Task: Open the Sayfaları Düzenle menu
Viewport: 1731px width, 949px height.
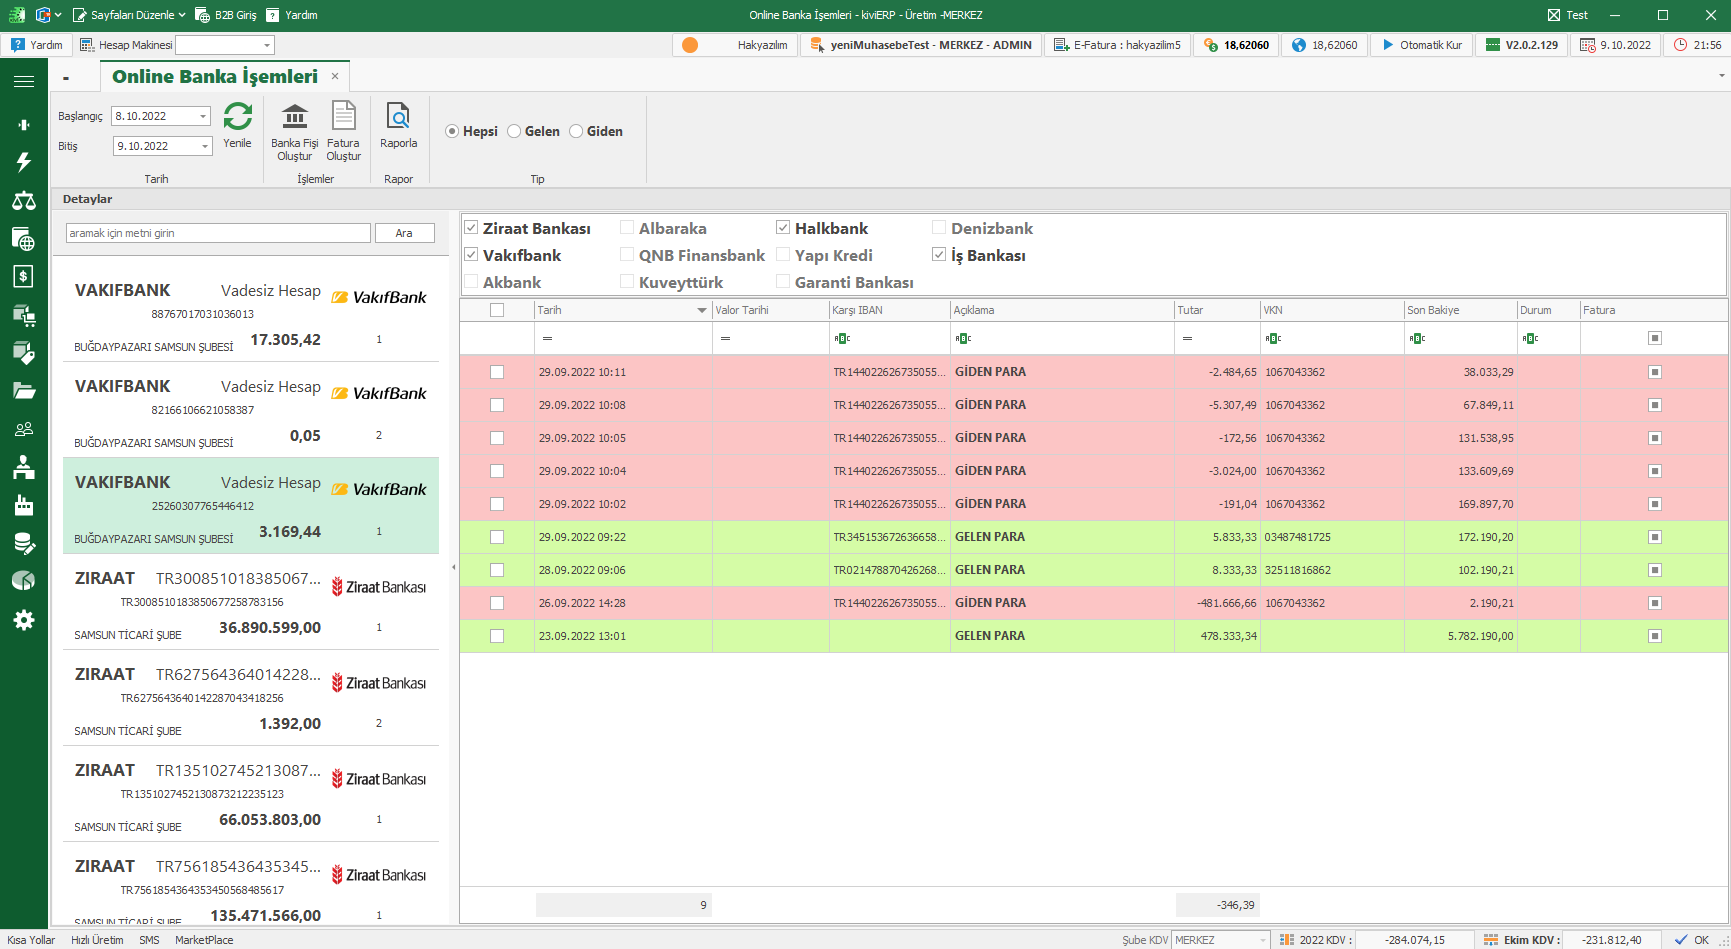Action: click(x=130, y=15)
